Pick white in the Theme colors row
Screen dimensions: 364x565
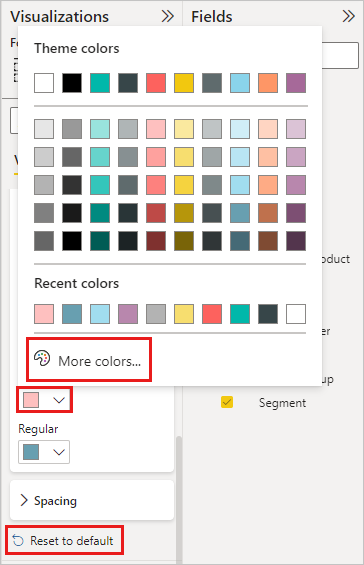(x=44, y=83)
